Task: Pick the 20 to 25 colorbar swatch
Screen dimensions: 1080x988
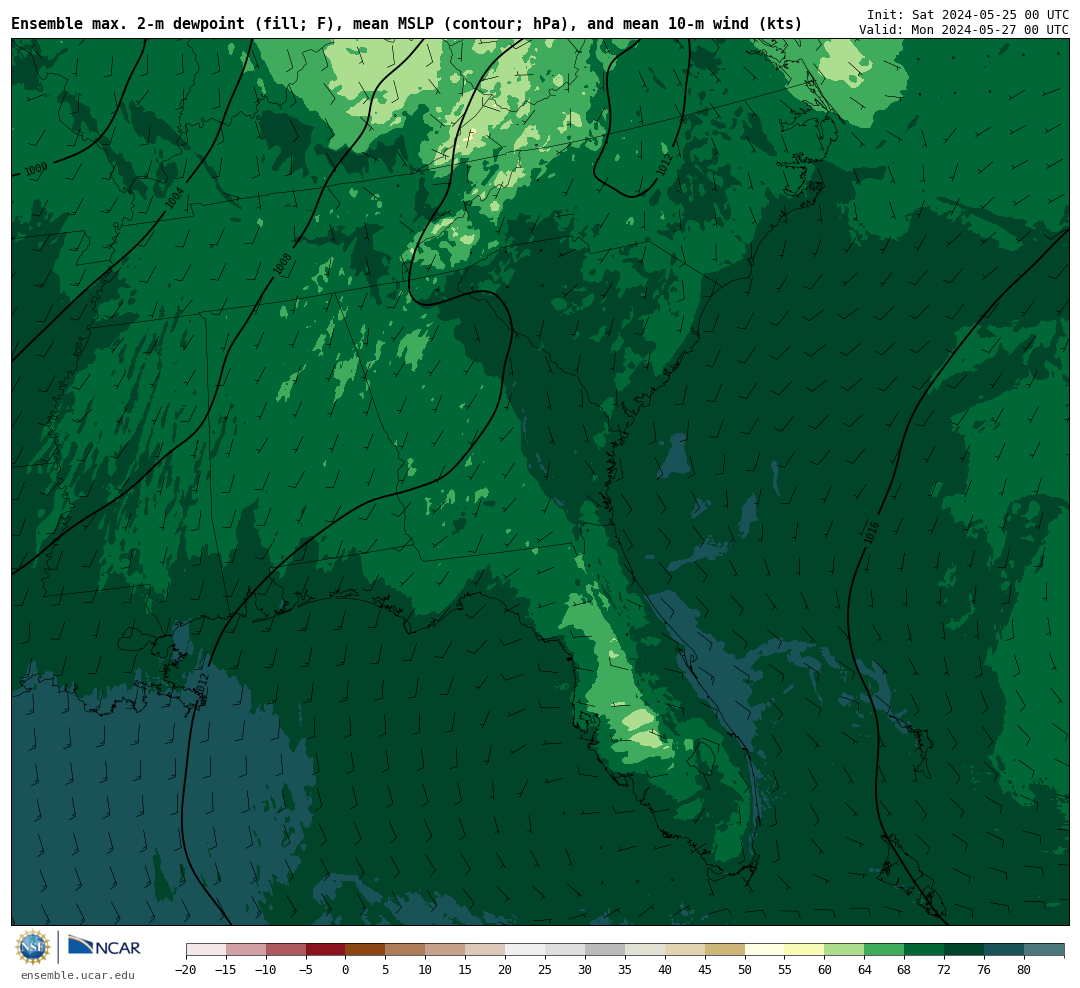Action: tap(526, 950)
